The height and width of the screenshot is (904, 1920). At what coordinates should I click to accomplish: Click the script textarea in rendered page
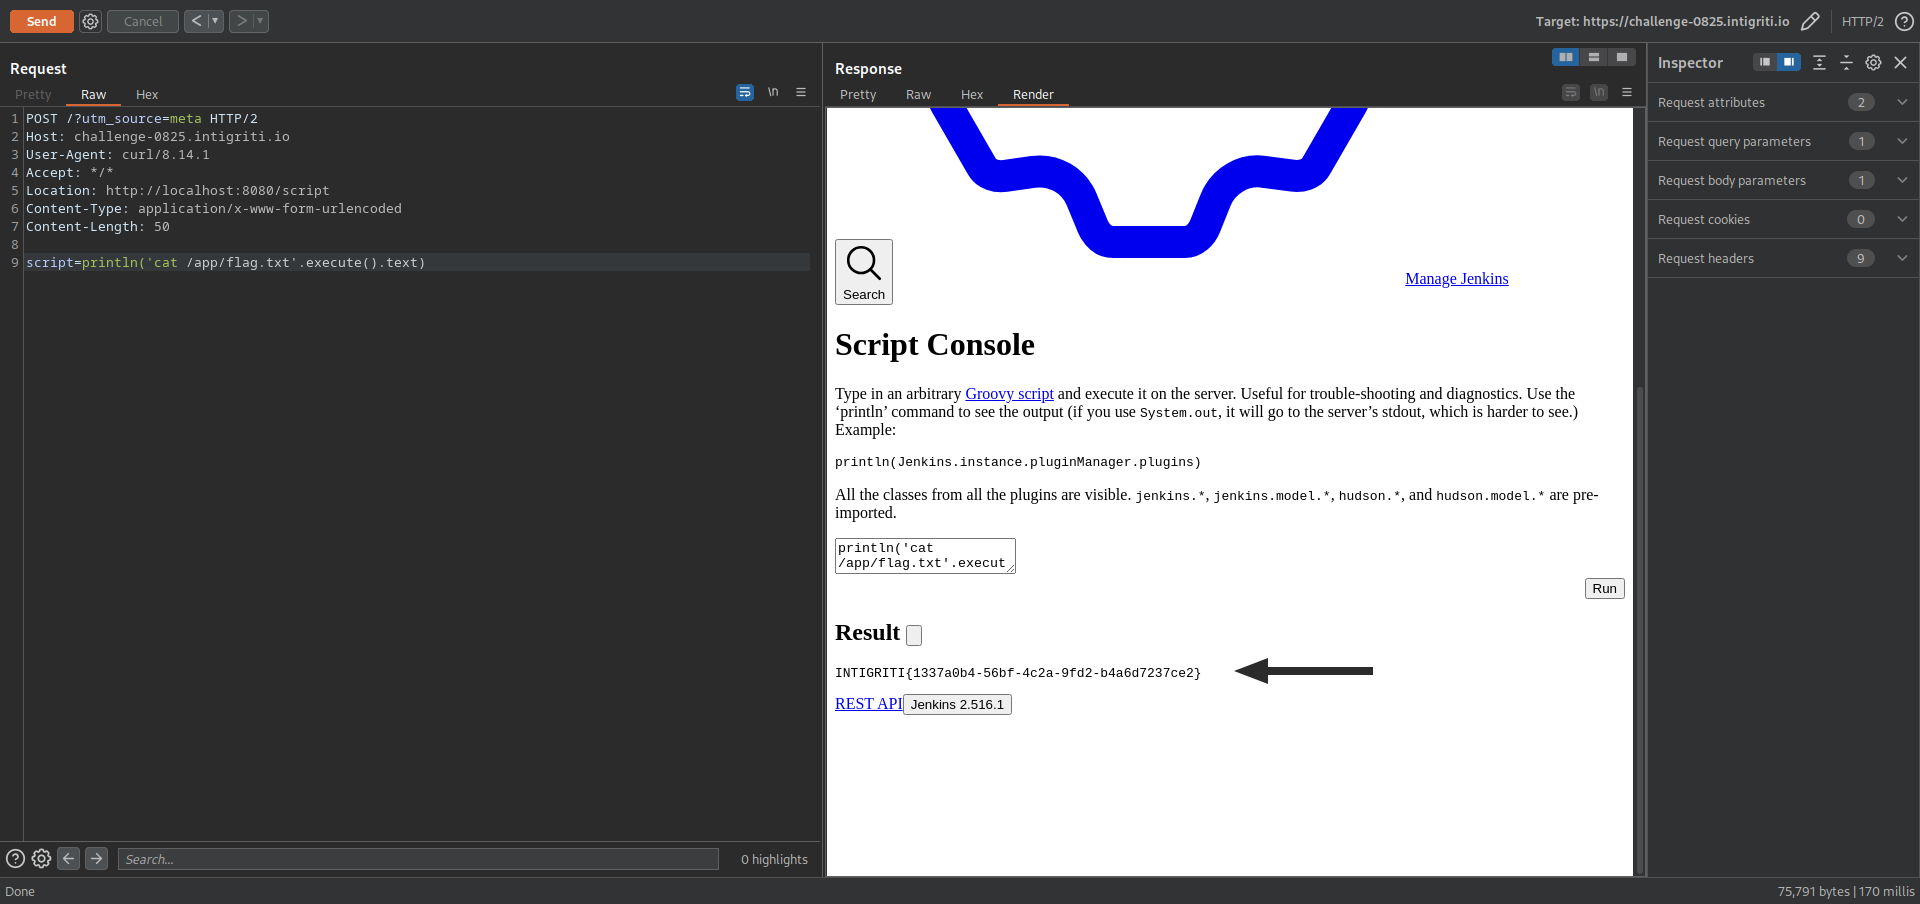click(925, 556)
